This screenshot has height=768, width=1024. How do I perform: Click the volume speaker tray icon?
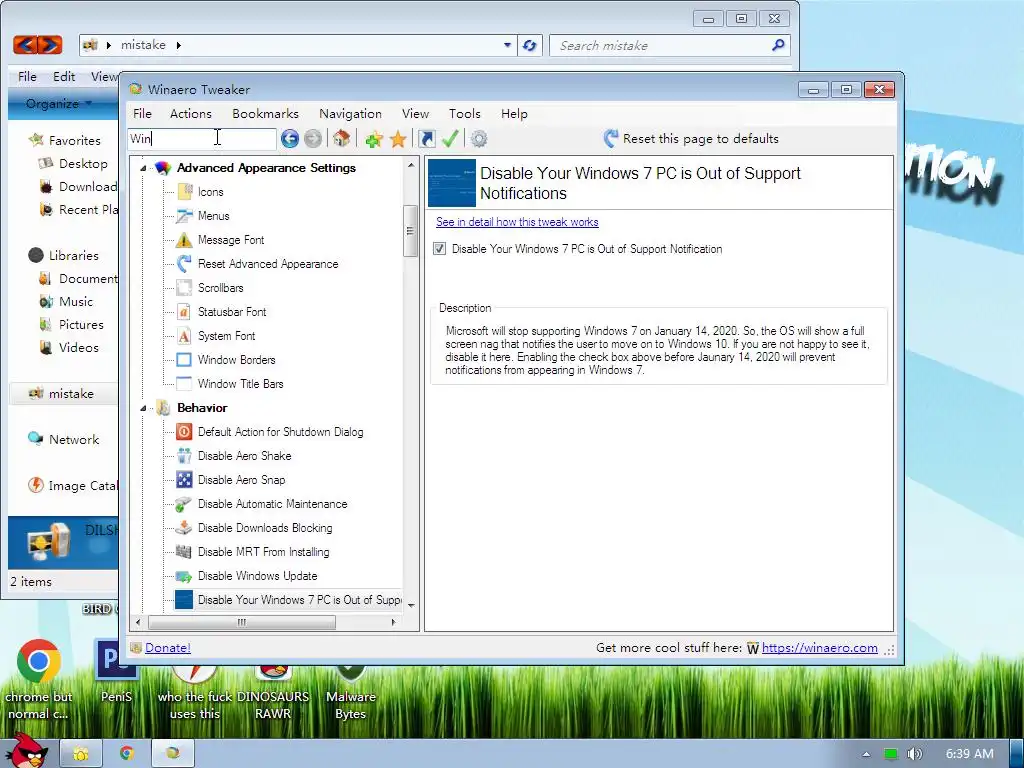tap(914, 754)
